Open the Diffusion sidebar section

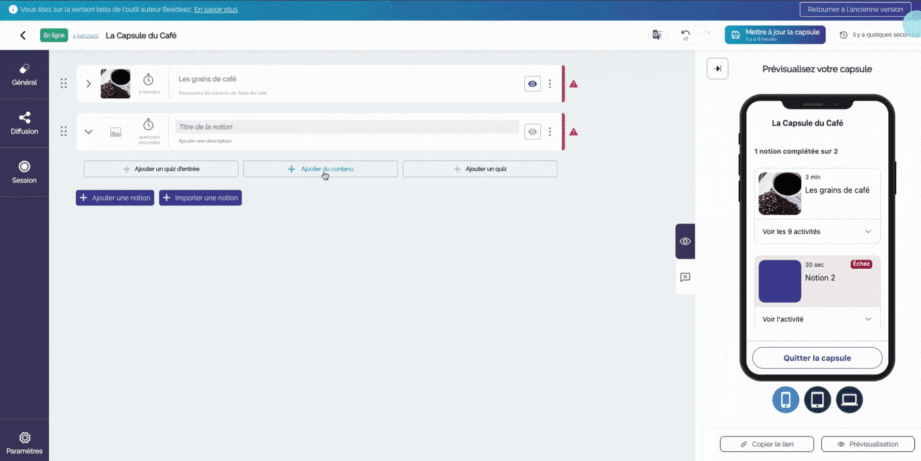tap(24, 123)
